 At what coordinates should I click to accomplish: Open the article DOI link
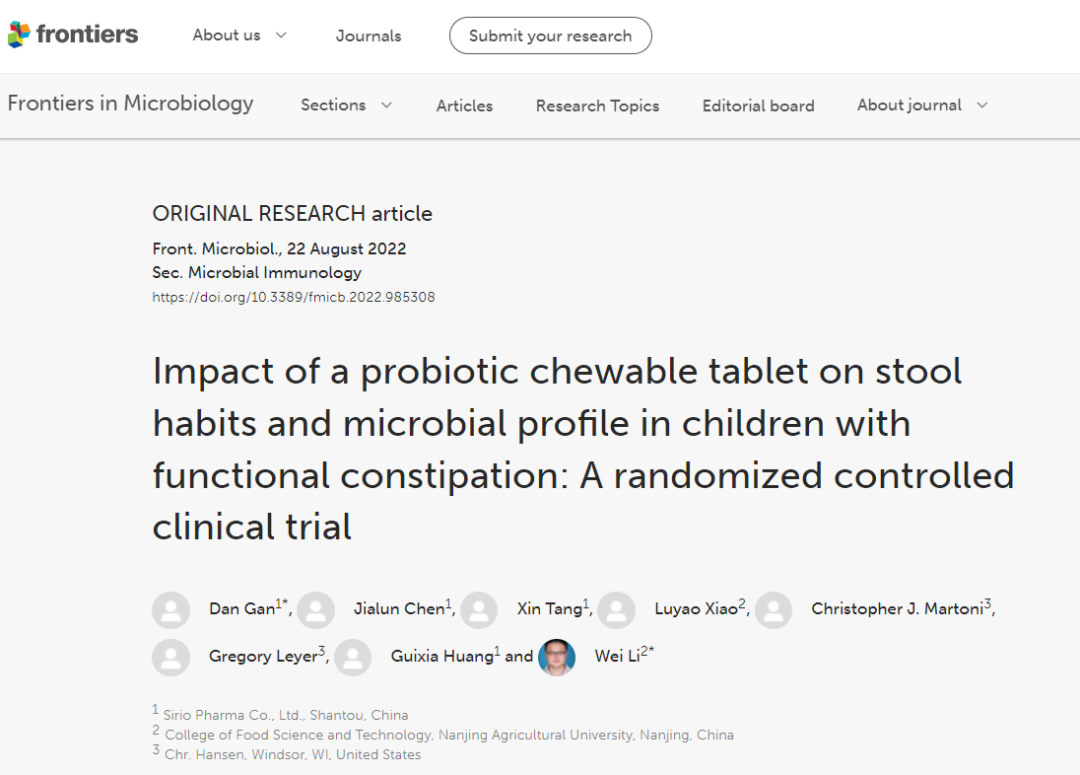293,297
